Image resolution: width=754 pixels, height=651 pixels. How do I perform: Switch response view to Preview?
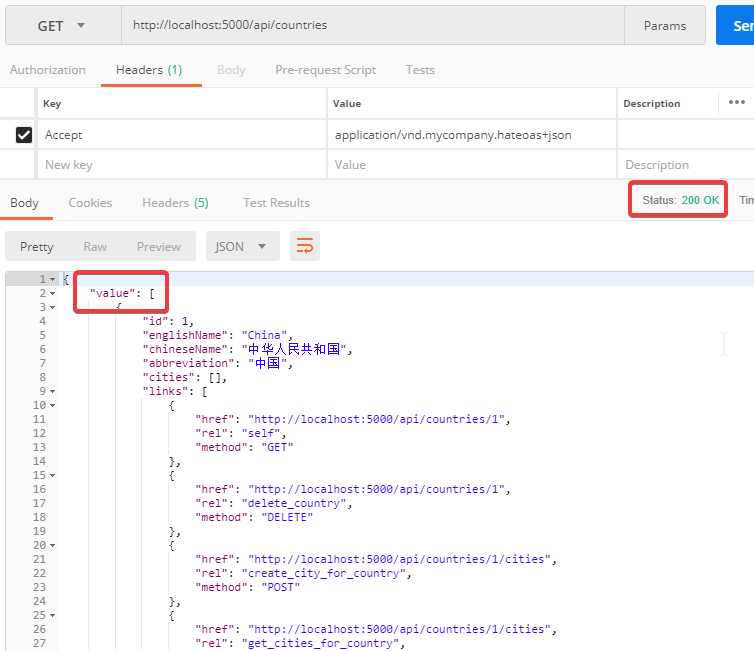[x=159, y=246]
